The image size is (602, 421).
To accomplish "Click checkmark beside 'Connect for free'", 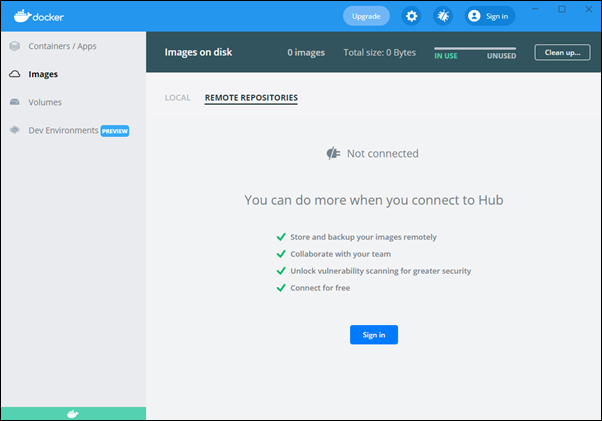I will click(x=281, y=287).
